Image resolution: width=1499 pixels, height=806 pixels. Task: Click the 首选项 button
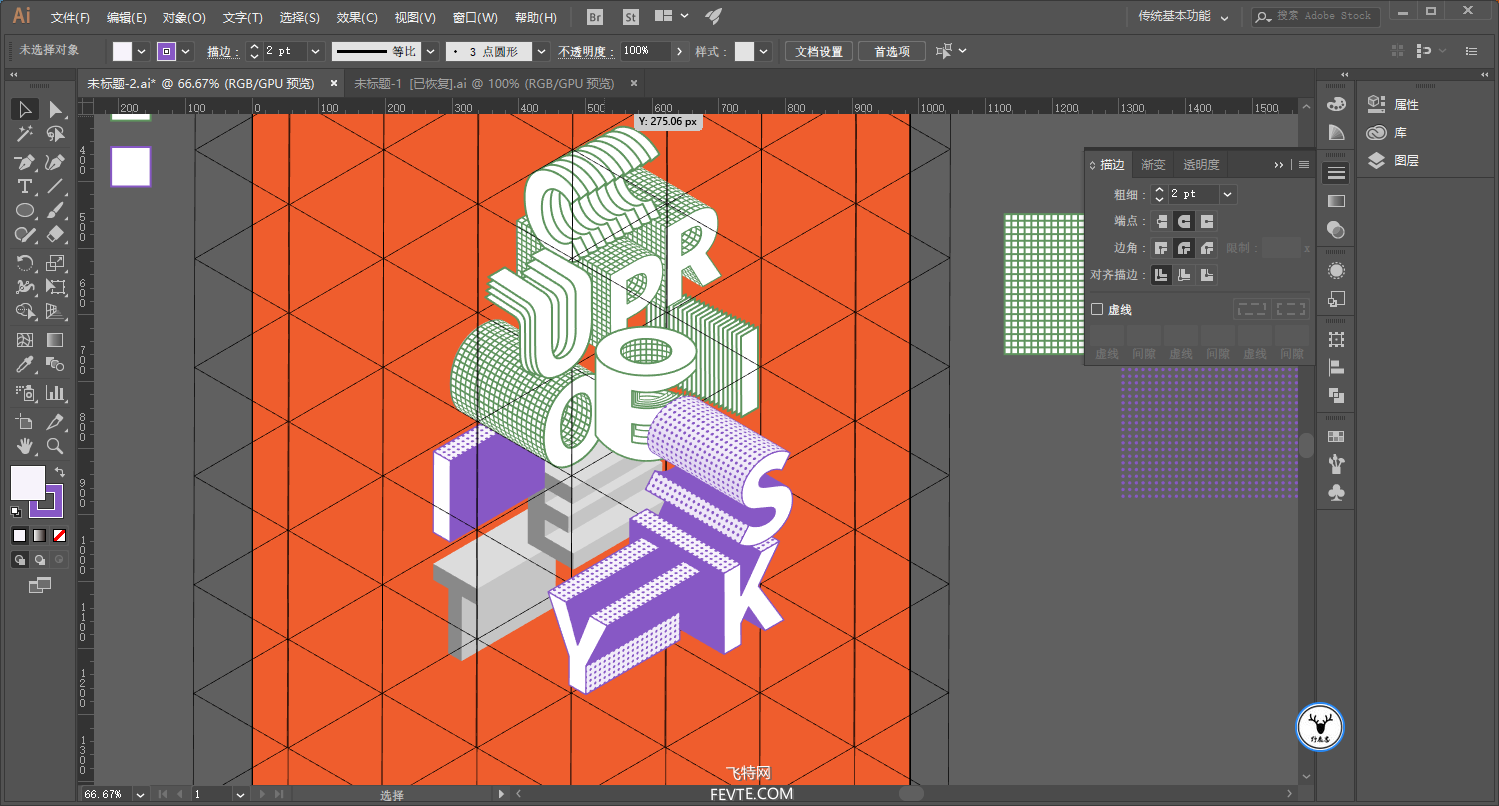[892, 52]
